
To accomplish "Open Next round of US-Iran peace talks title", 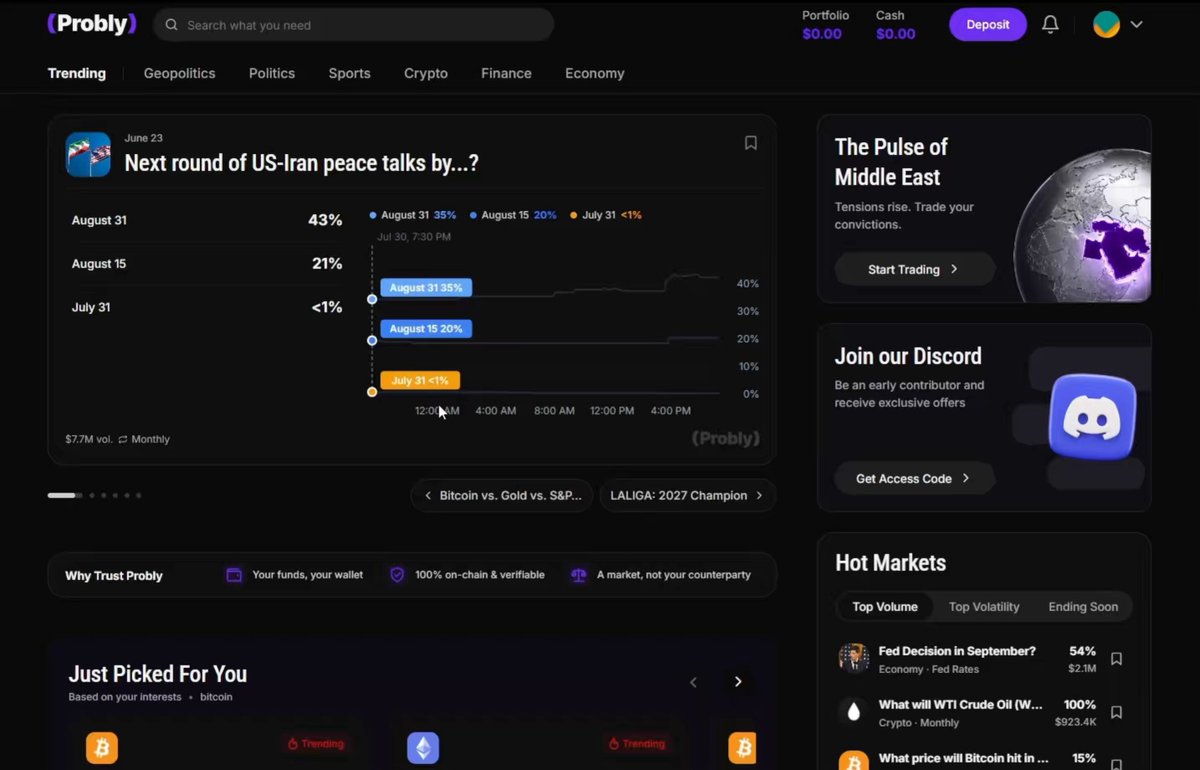I will (x=301, y=164).
